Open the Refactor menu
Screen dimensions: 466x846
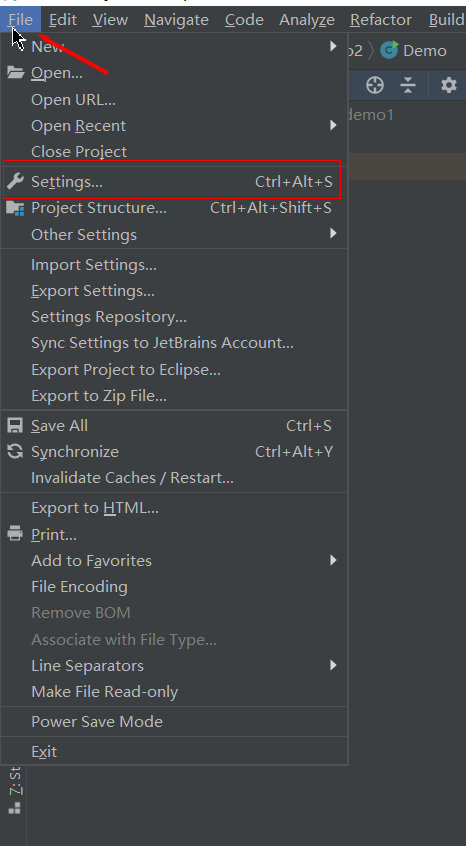pos(381,20)
